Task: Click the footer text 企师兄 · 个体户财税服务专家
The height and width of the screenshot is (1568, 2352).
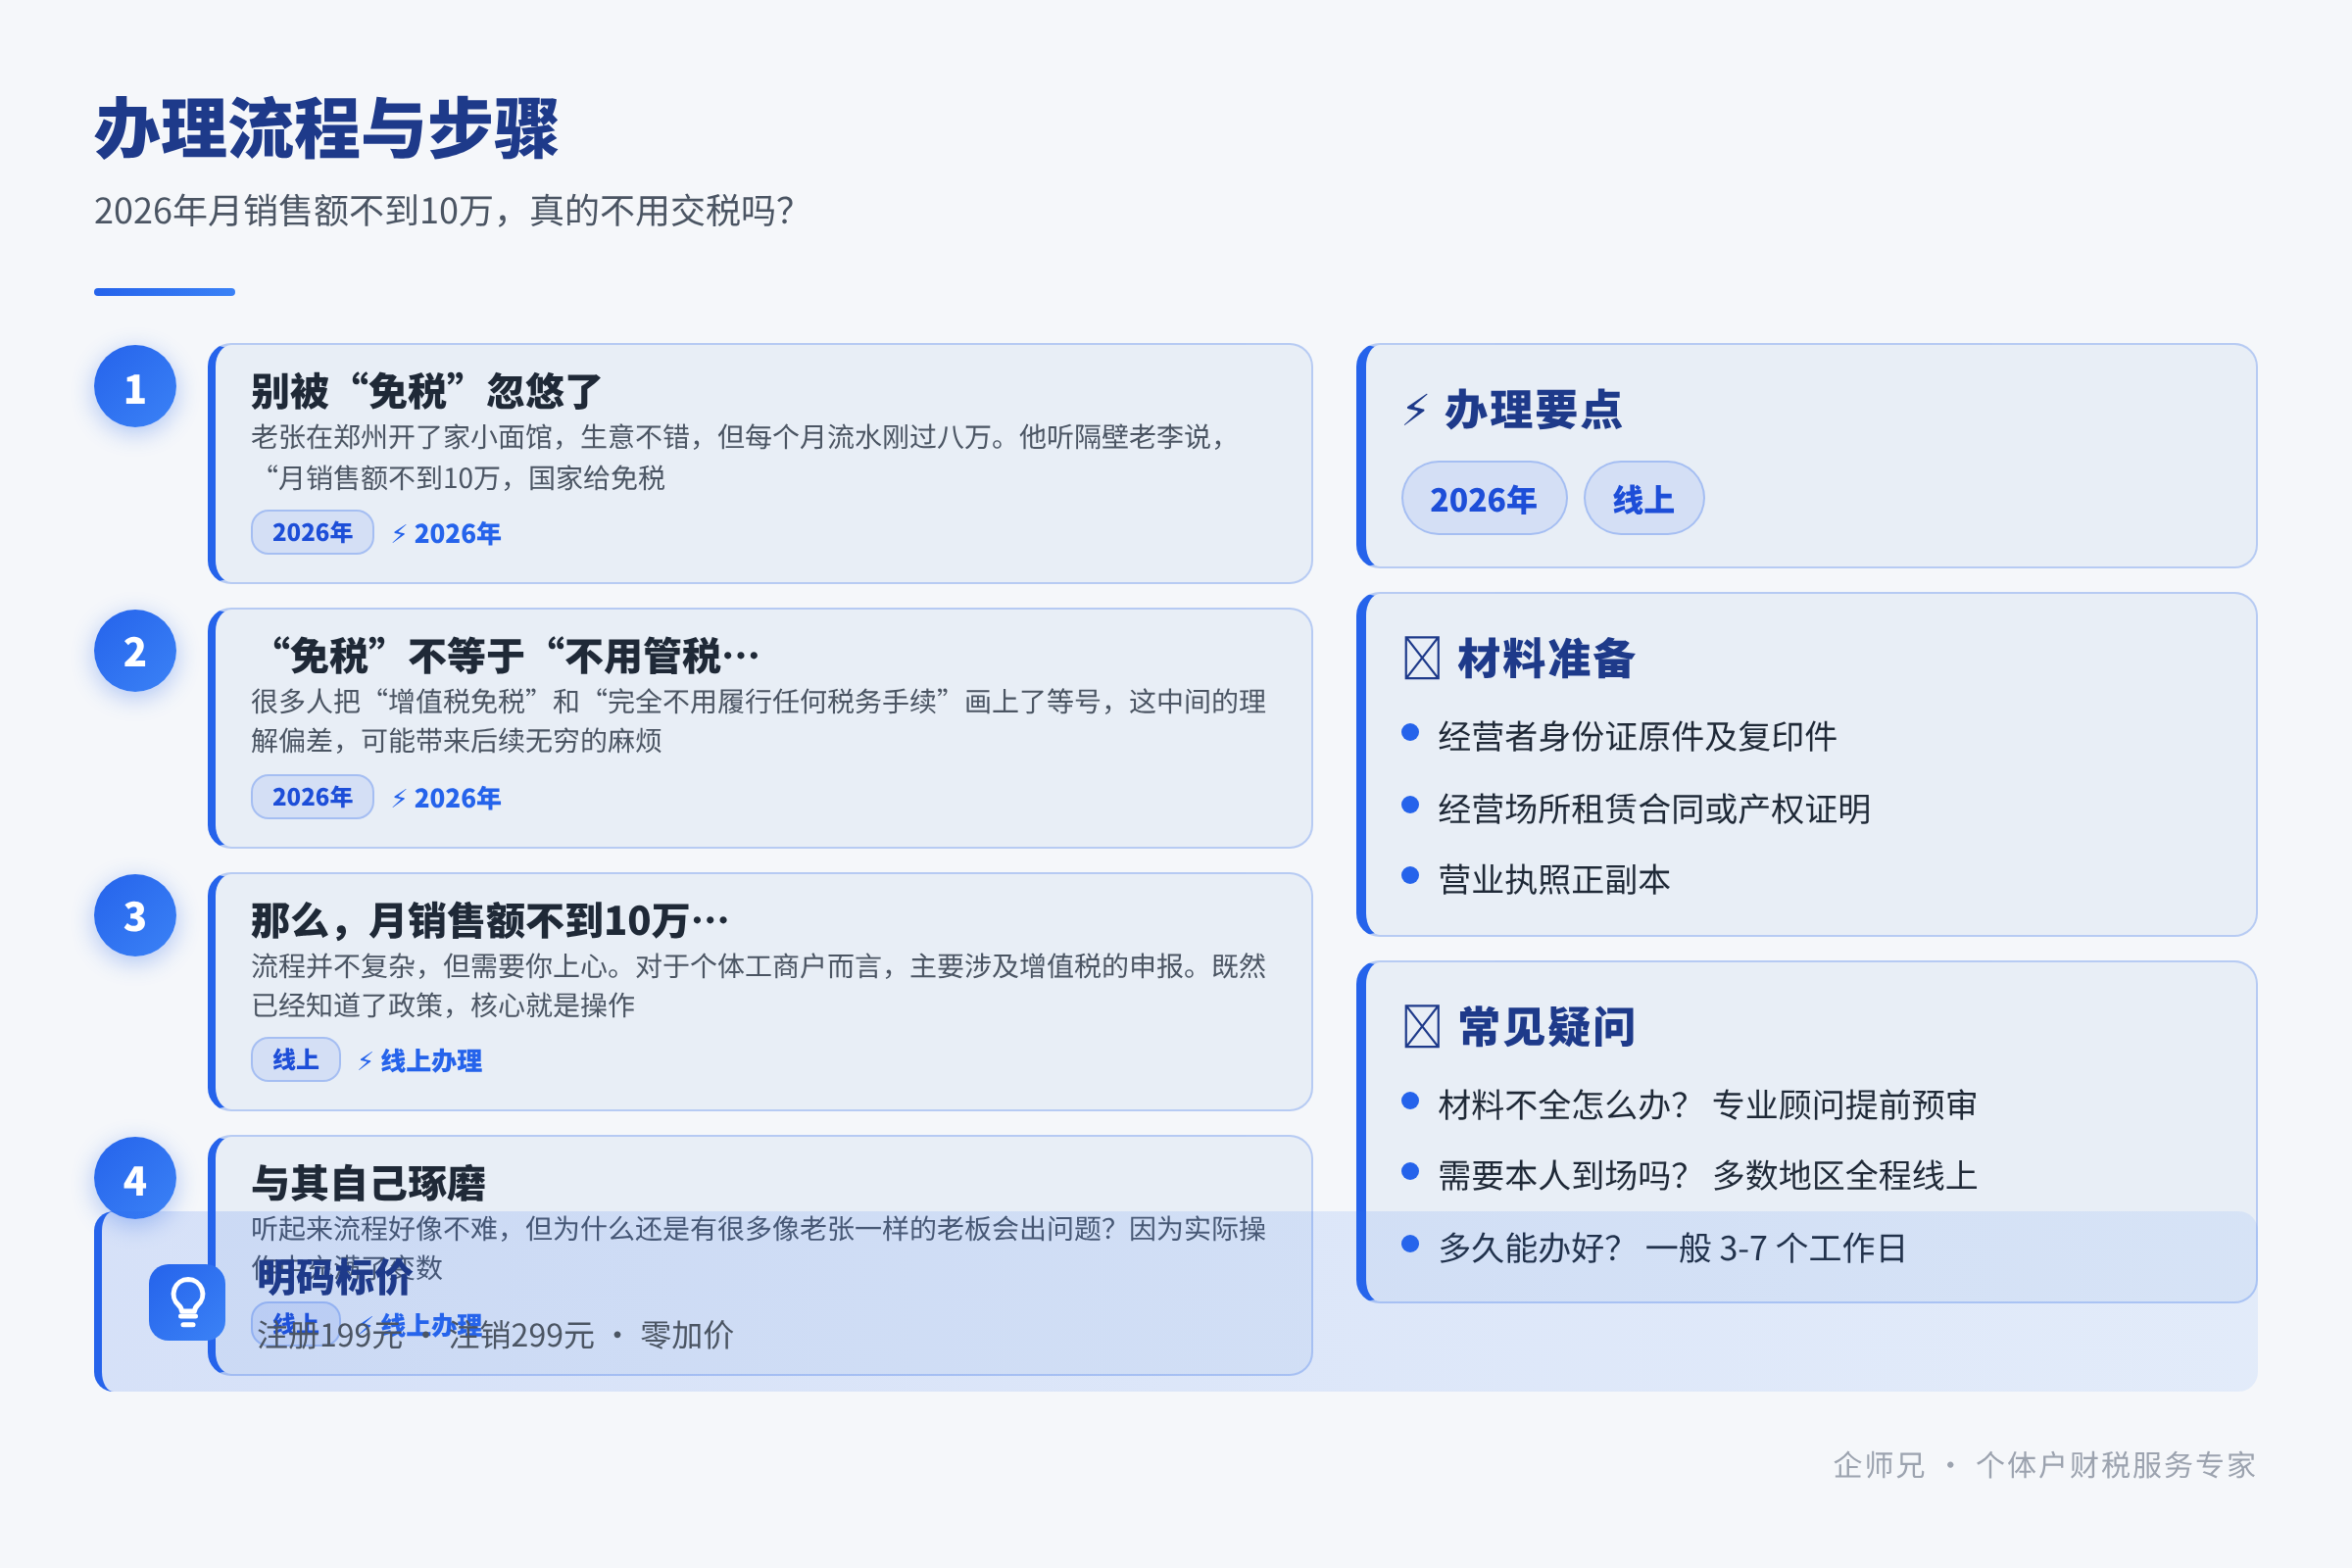Action: point(2044,1464)
